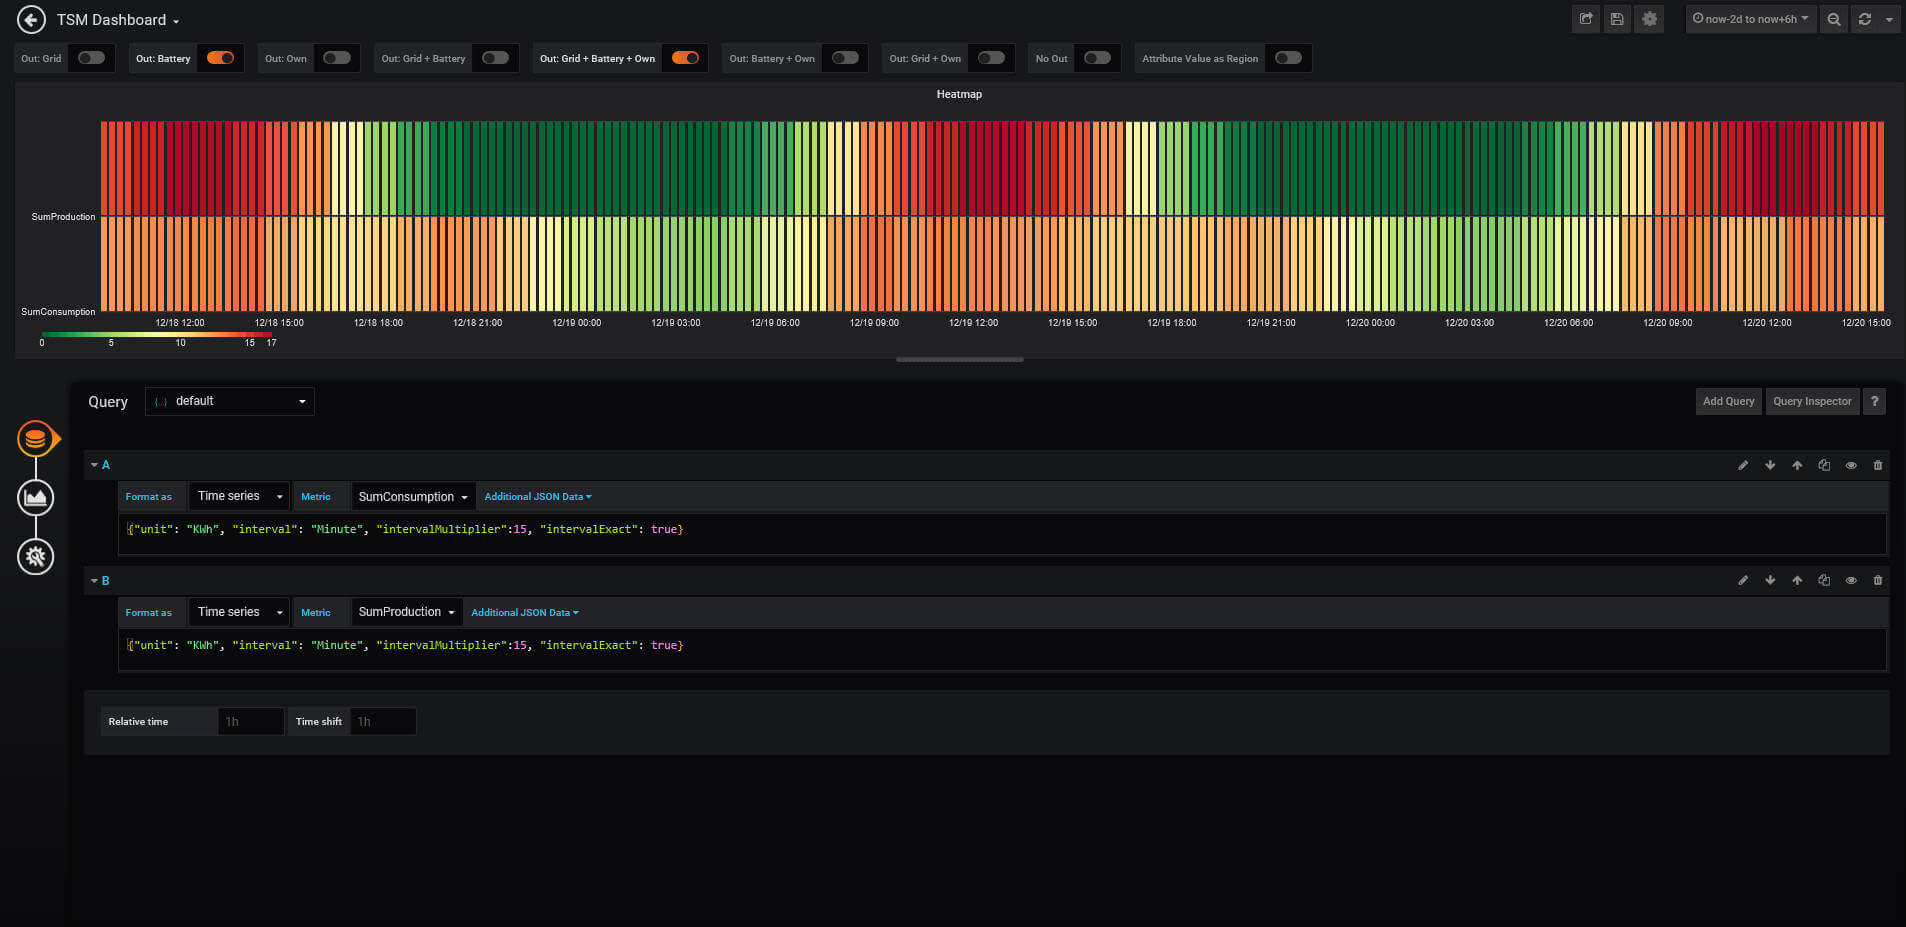Click the Relative time input
Image resolution: width=1906 pixels, height=927 pixels.
point(251,721)
